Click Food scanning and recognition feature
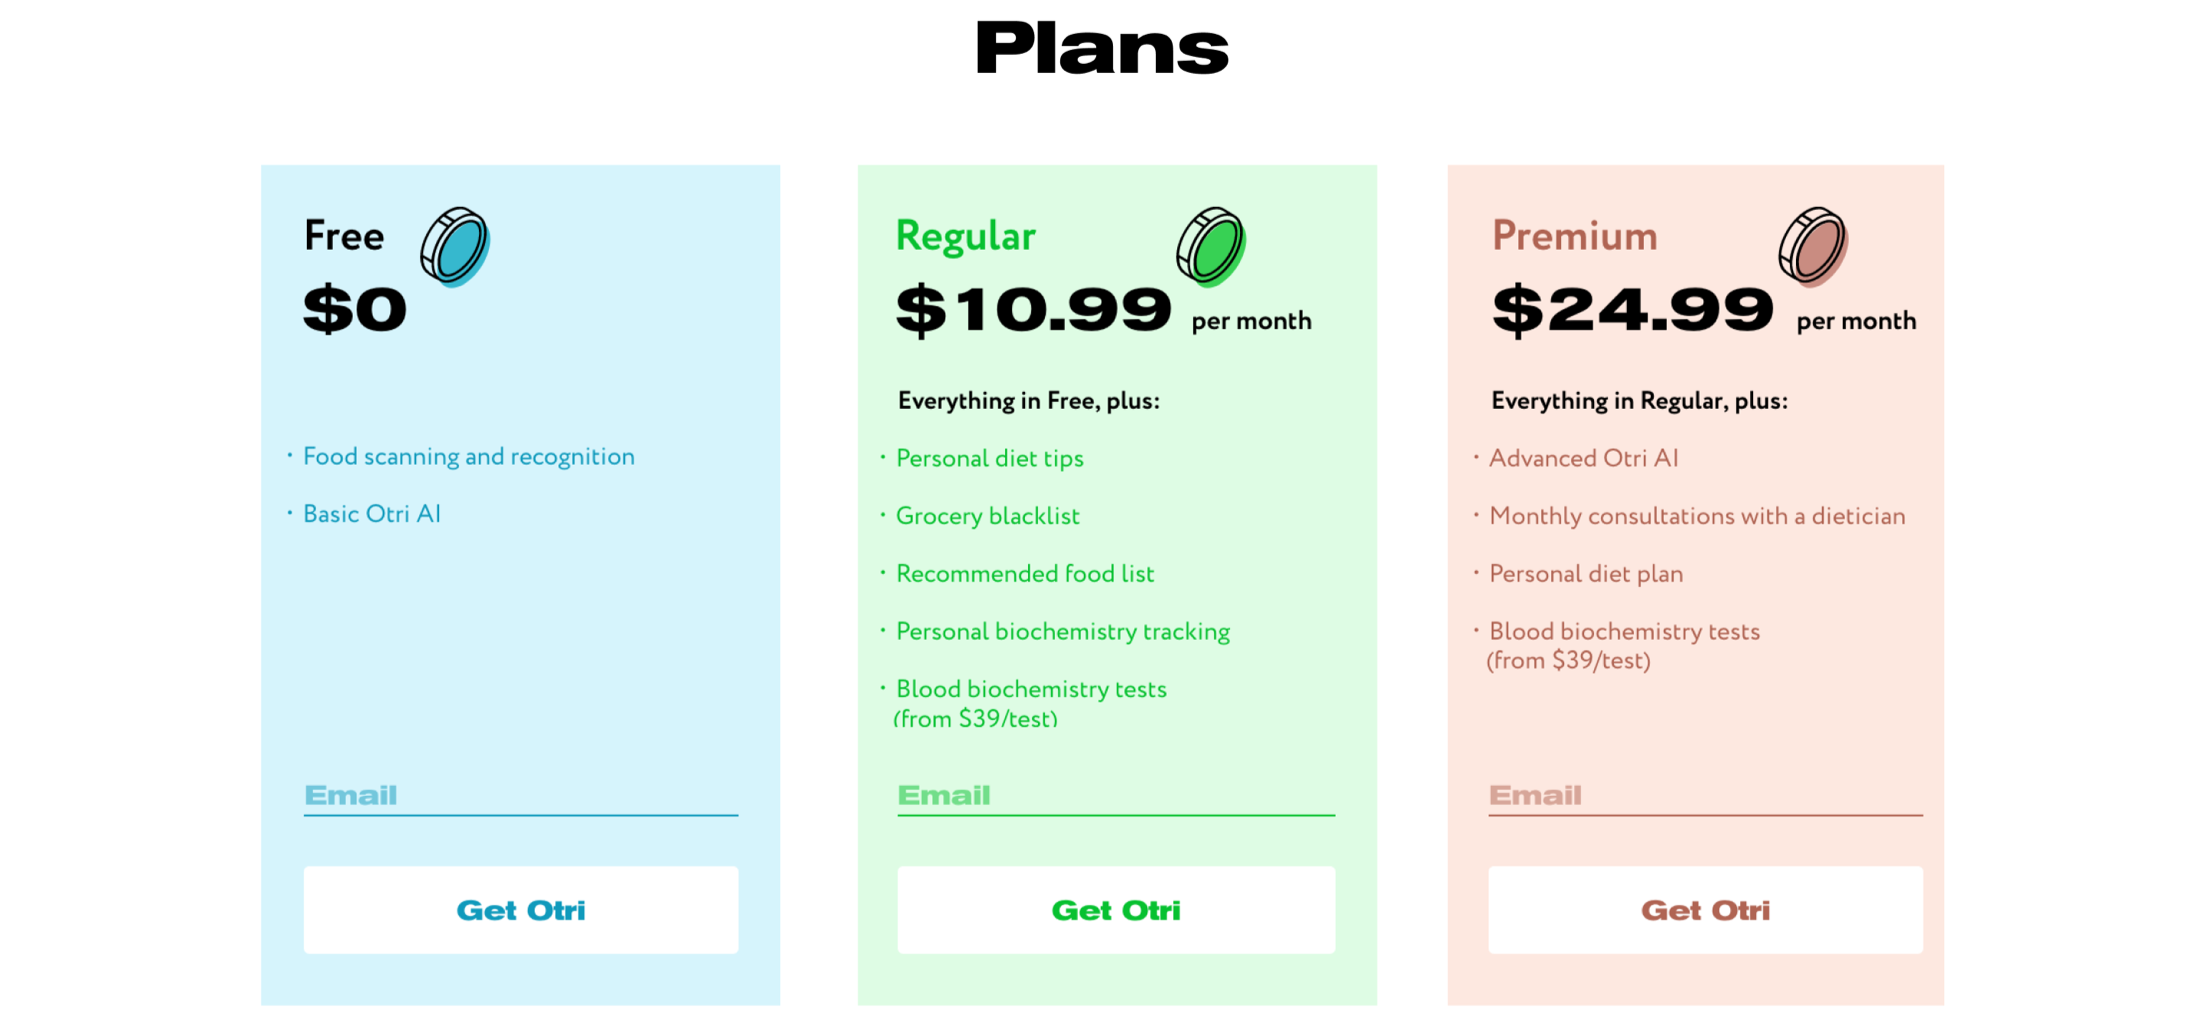2203x1031 pixels. [x=468, y=457]
